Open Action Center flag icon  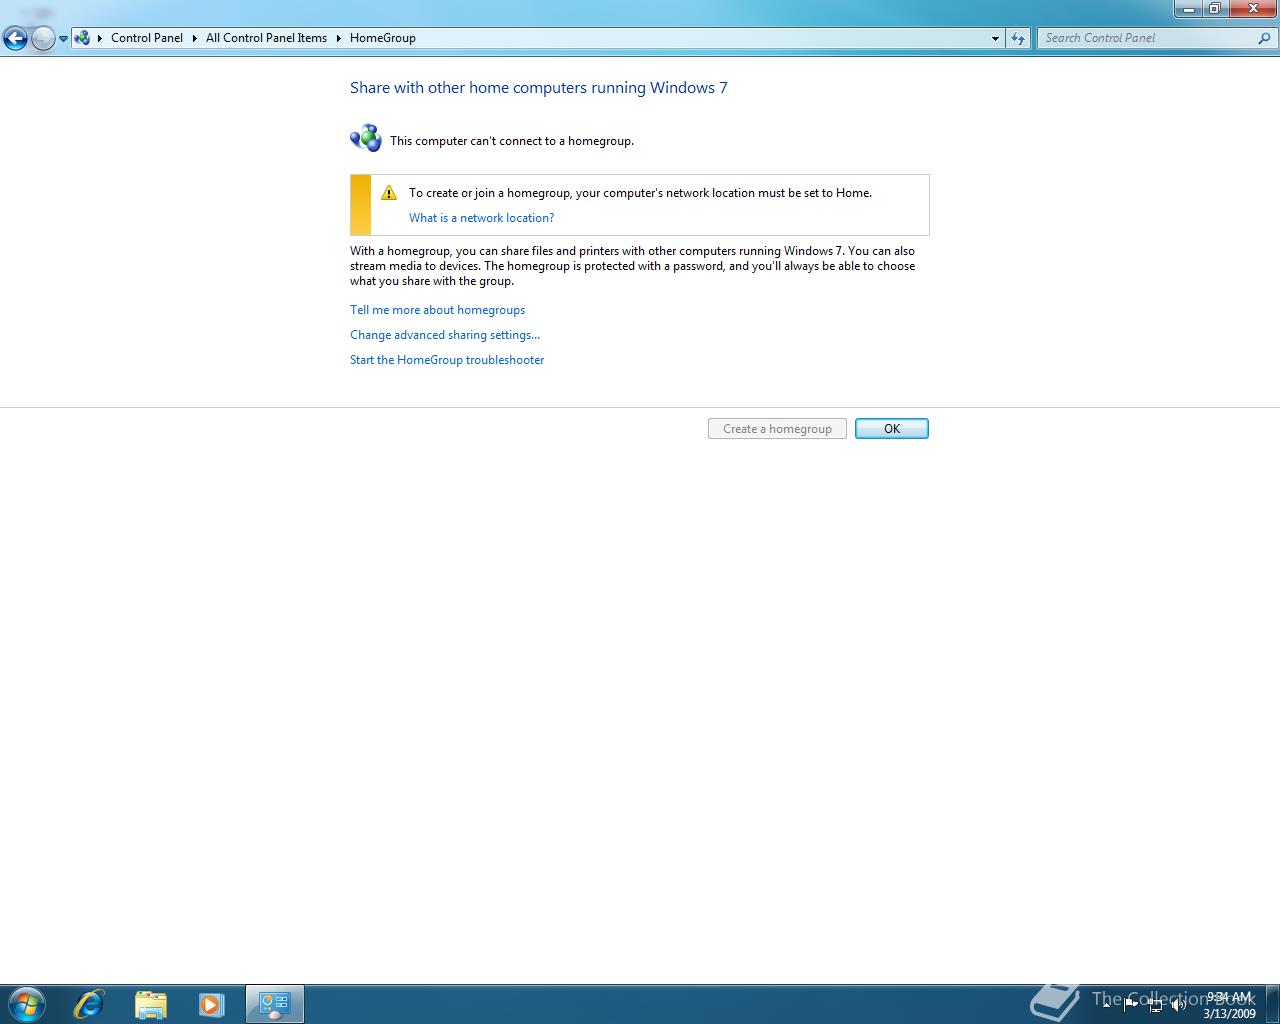coord(1131,1004)
